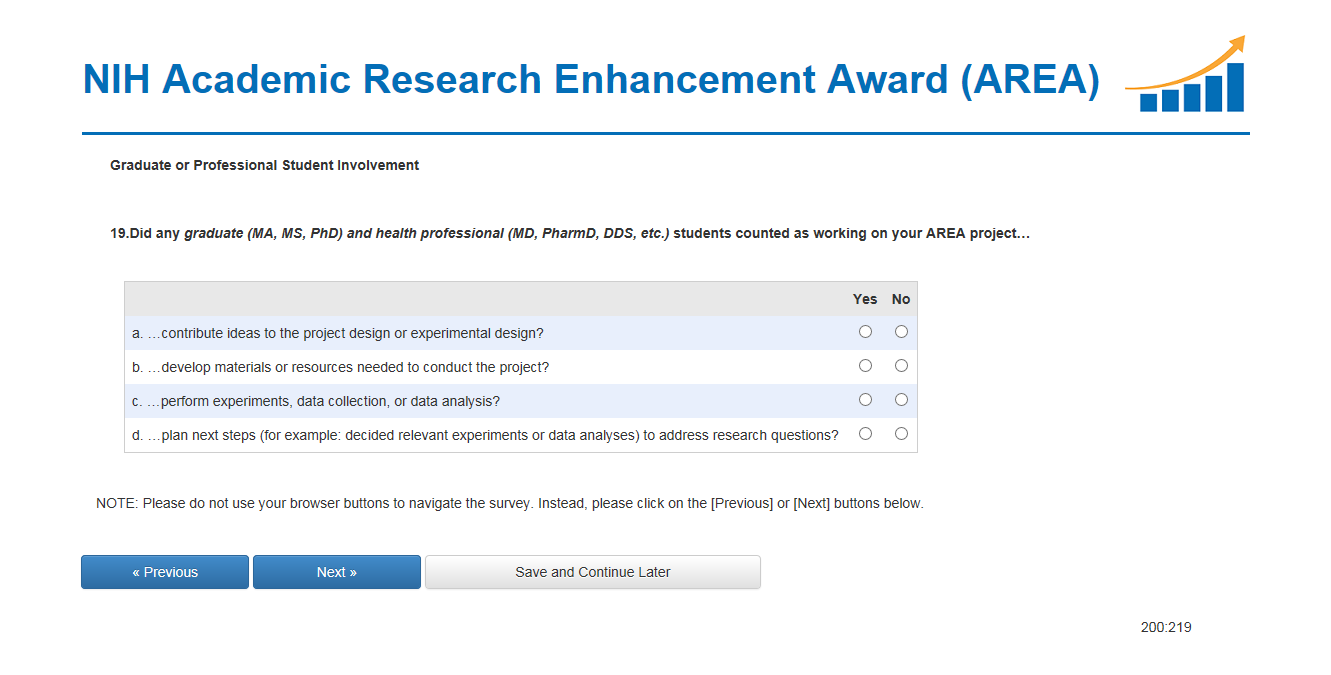Pick Yes for plan next steps row
Screen dimensions: 1331x675
click(x=865, y=434)
